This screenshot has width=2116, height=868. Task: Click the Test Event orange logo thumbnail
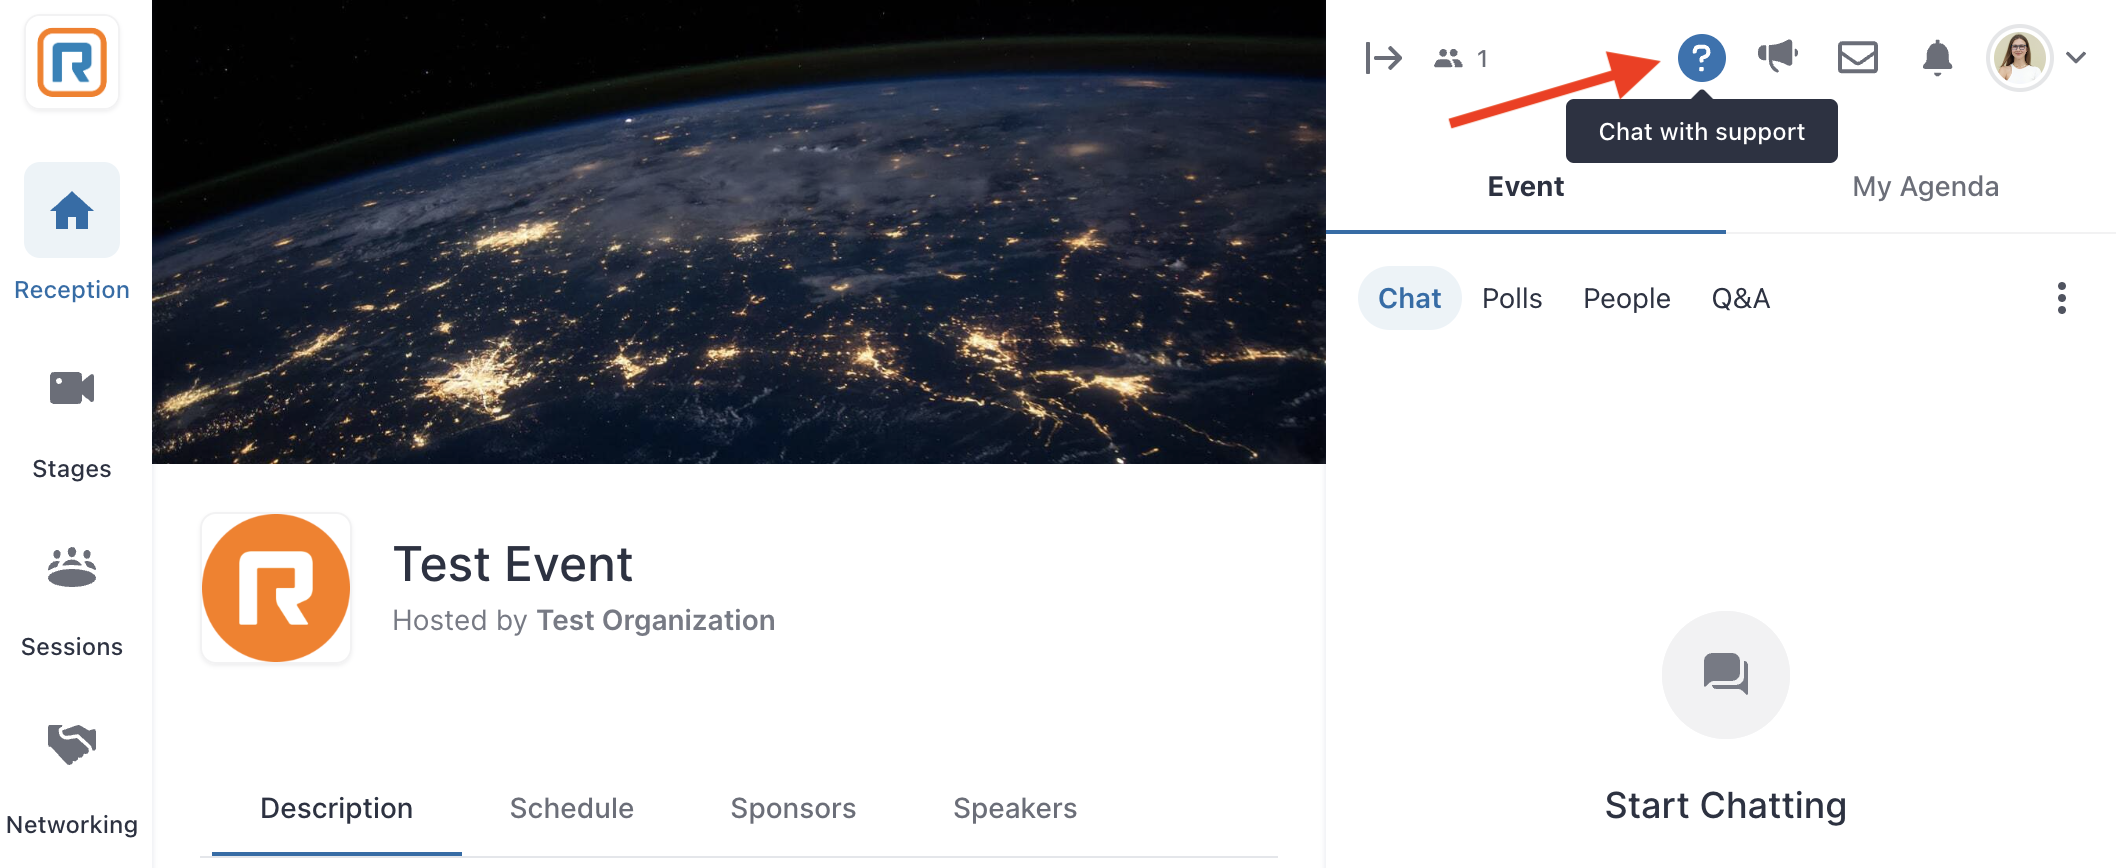[276, 588]
